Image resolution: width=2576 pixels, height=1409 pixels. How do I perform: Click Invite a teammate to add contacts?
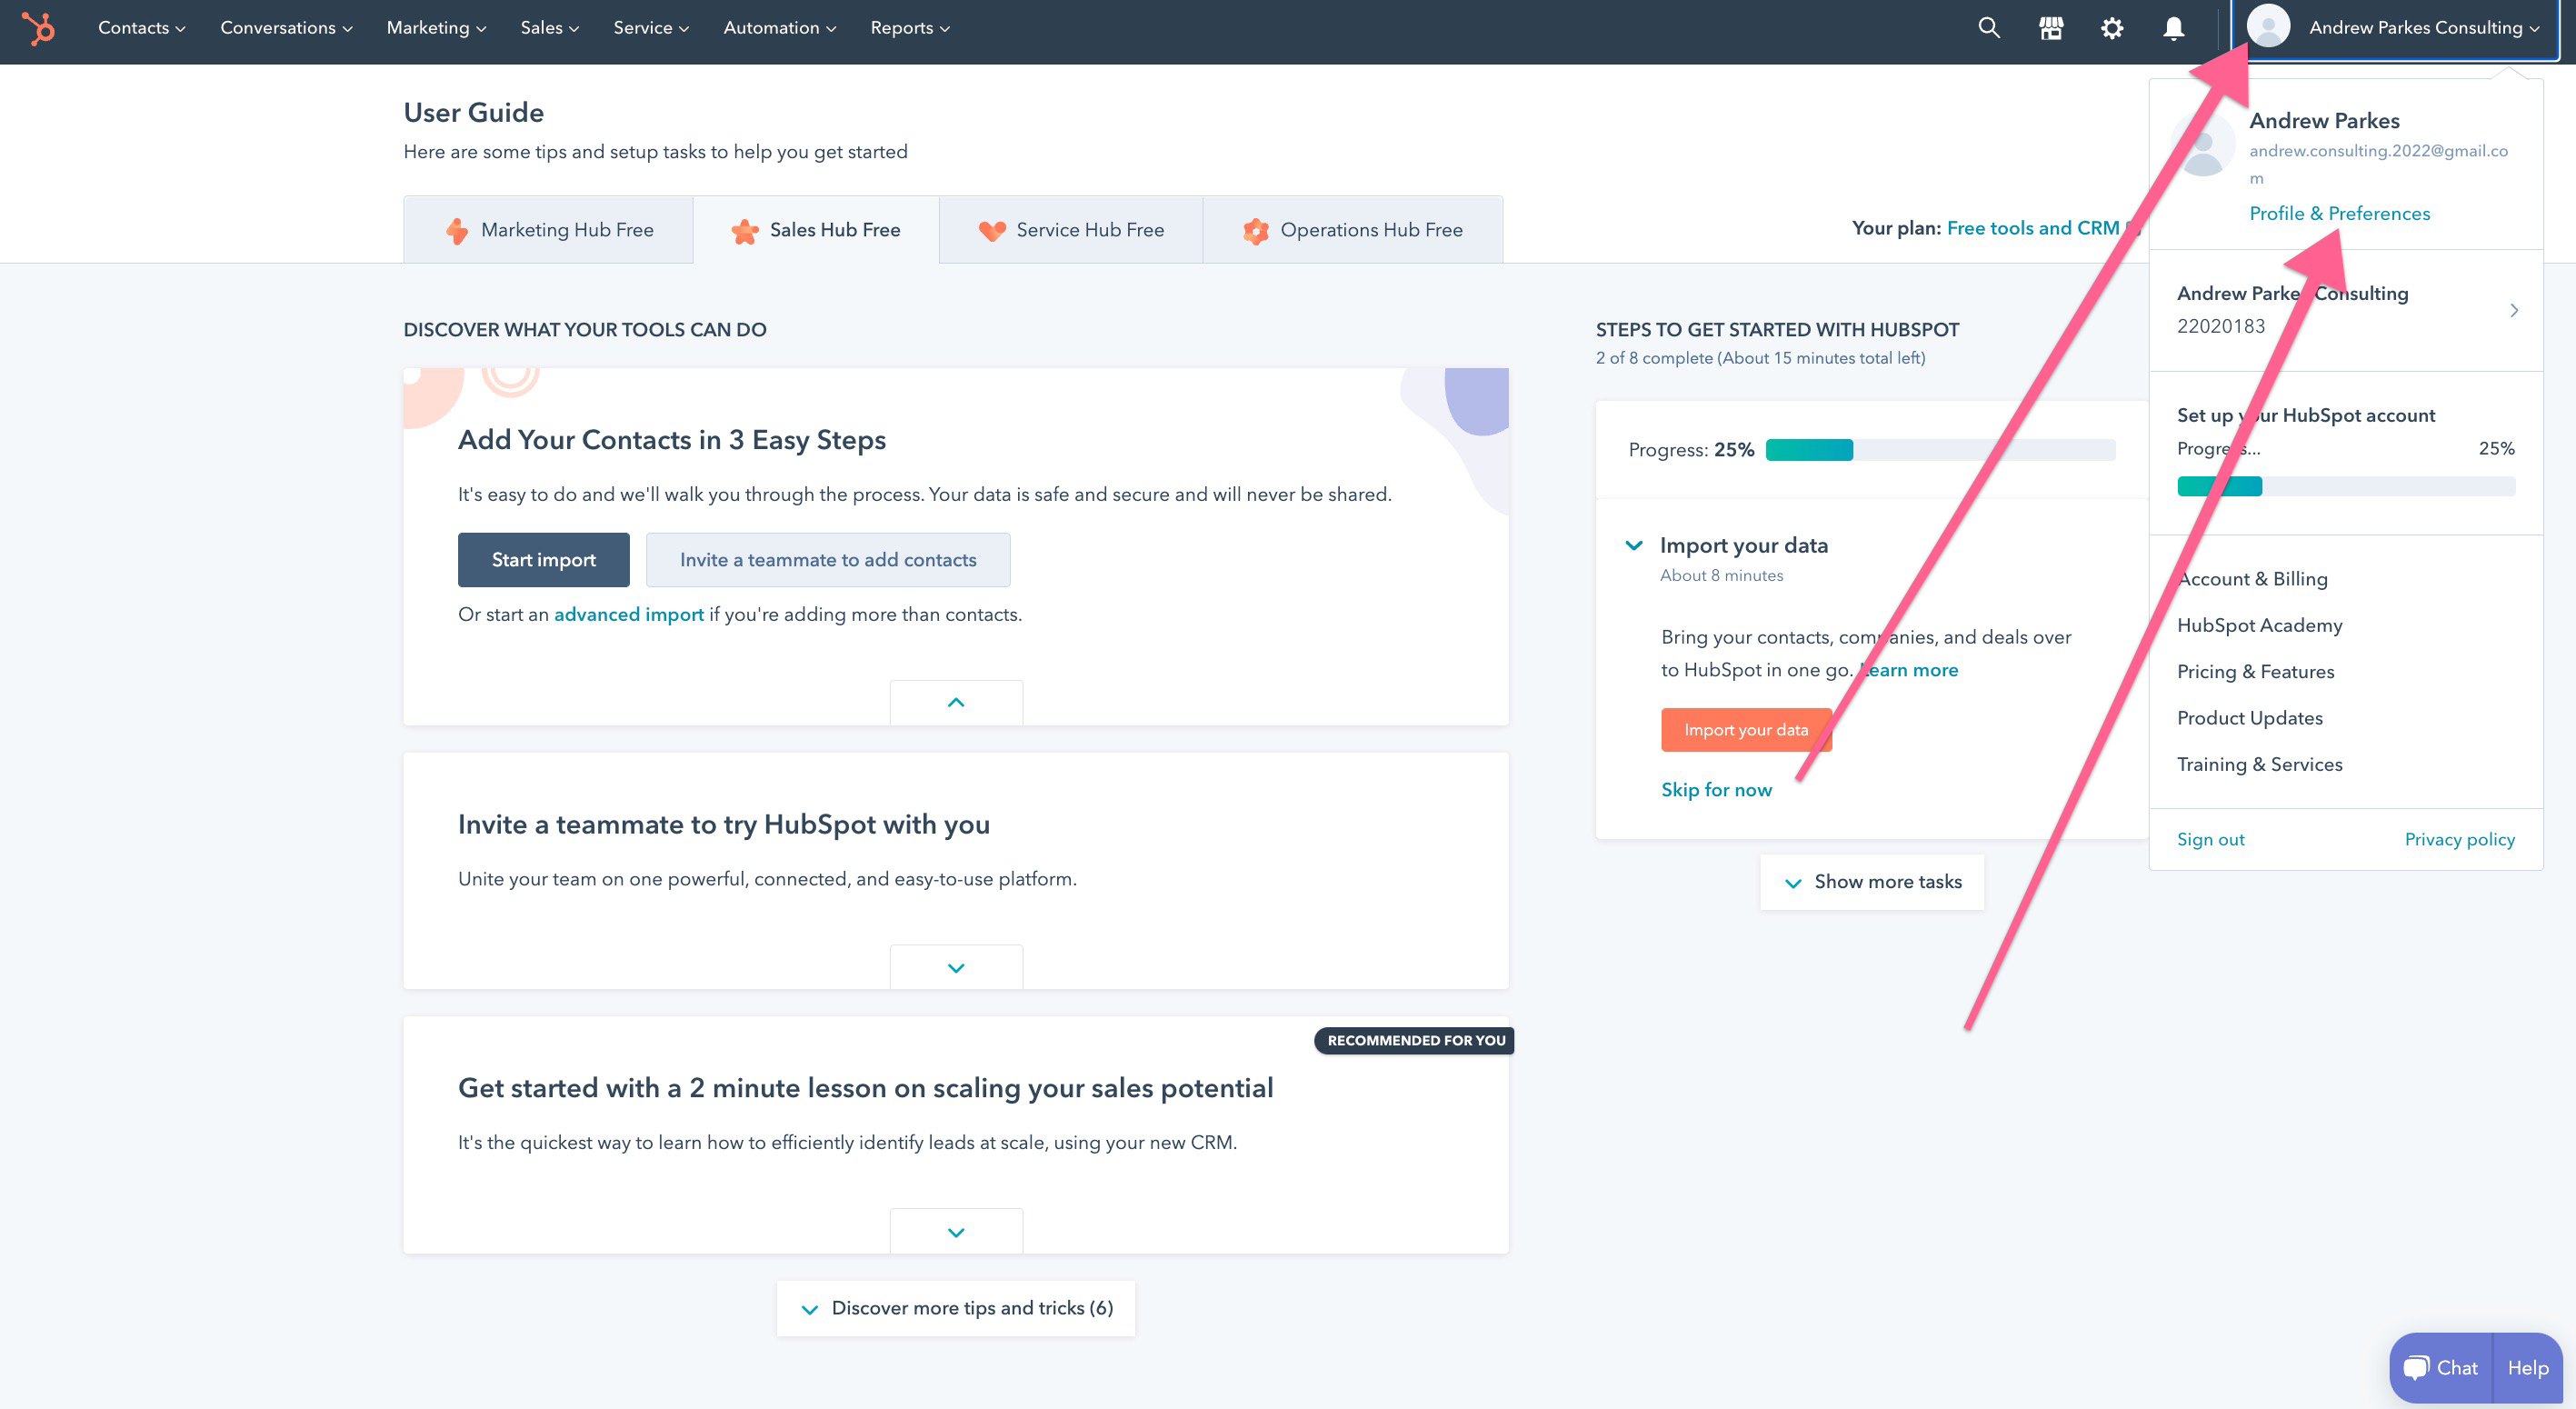pyautogui.click(x=828, y=560)
